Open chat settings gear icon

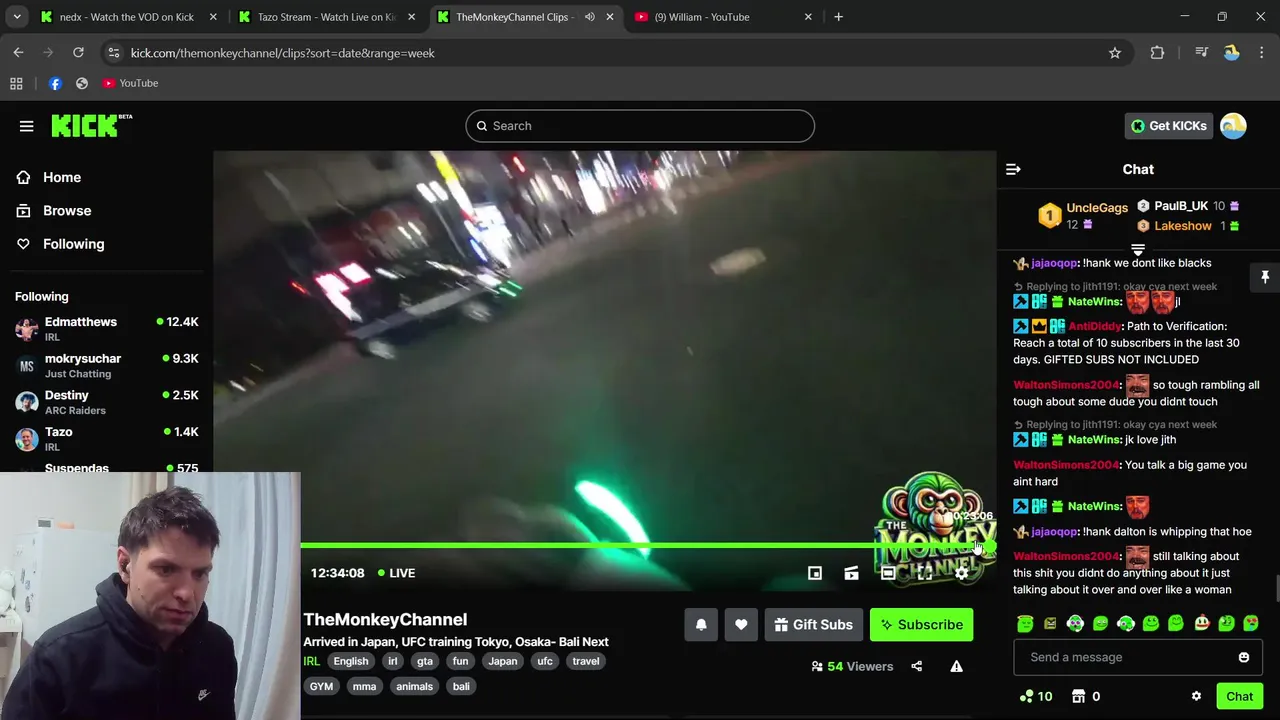pos(1196,696)
